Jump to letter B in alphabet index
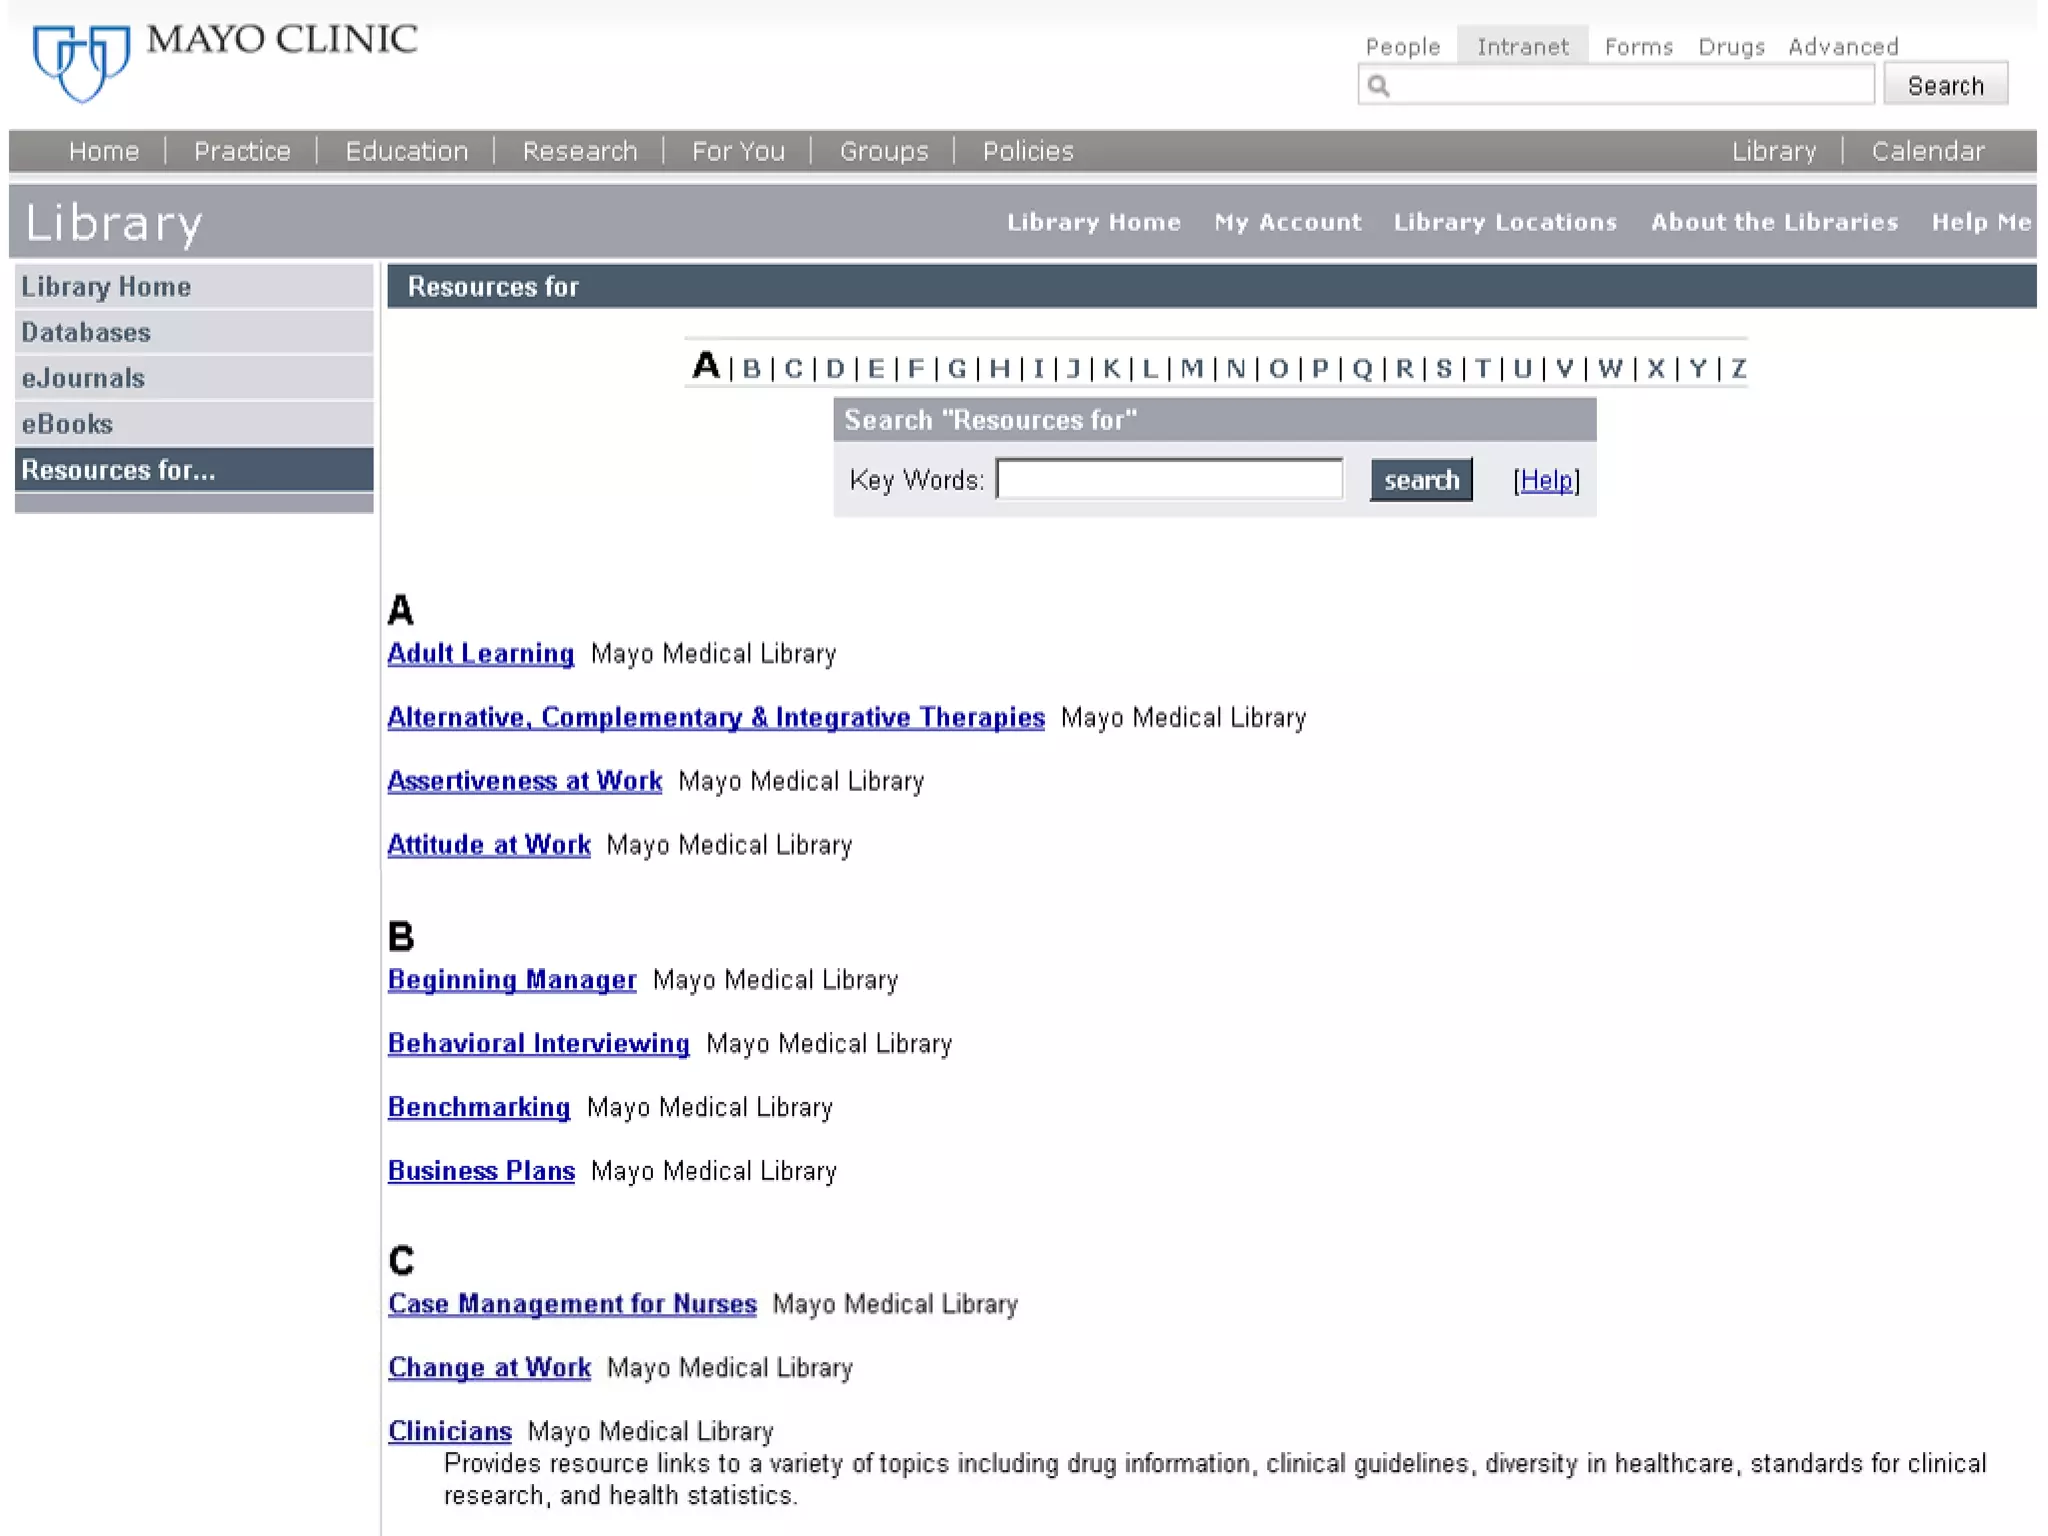Viewport: 2048px width, 1536px height. pyautogui.click(x=752, y=369)
